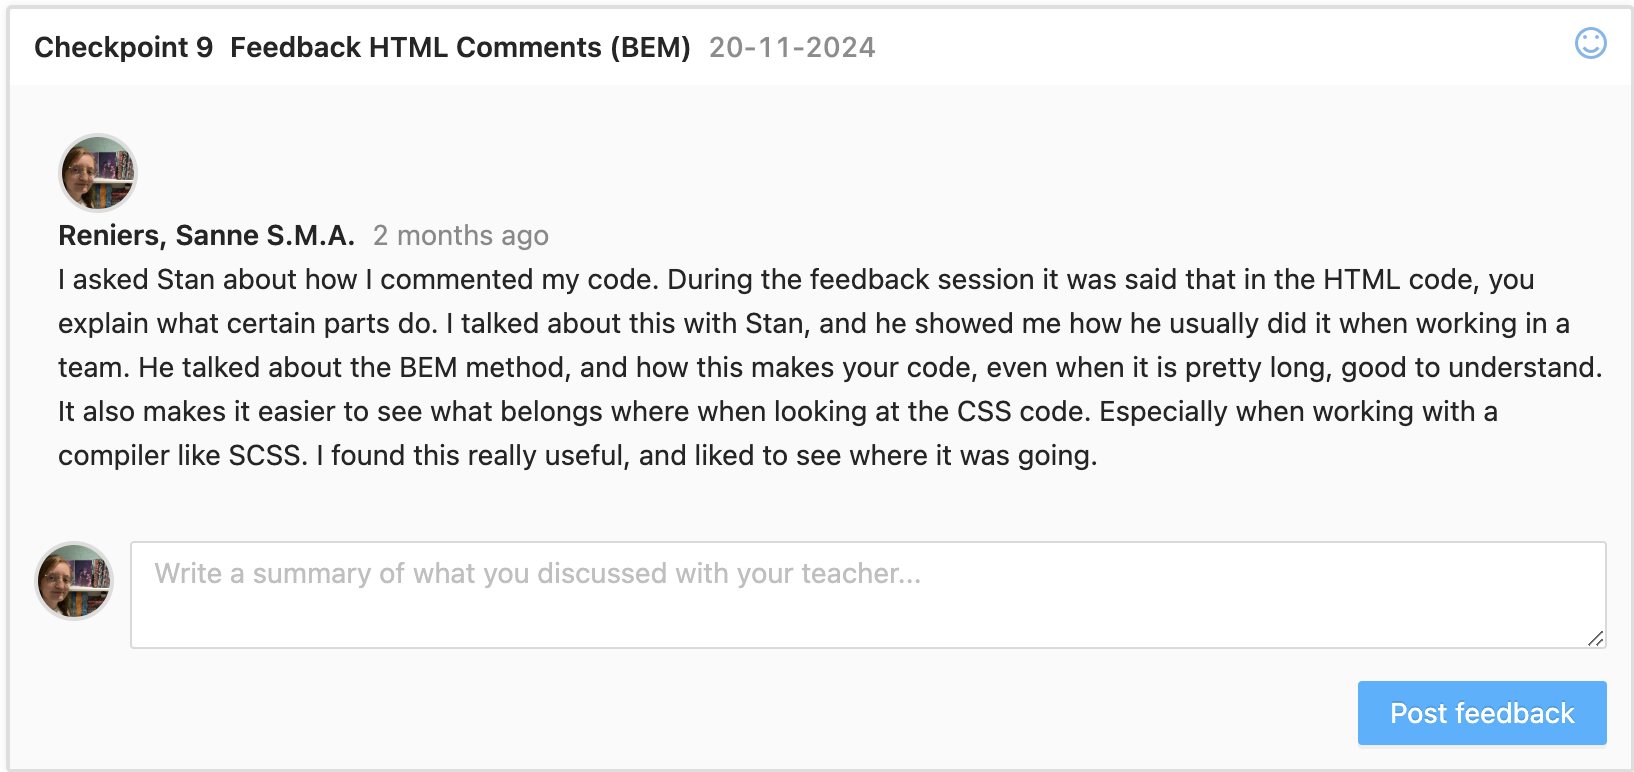Viewport: 1634px width, 772px height.
Task: Click the word "SCSS" in the comment
Action: (x=265, y=456)
